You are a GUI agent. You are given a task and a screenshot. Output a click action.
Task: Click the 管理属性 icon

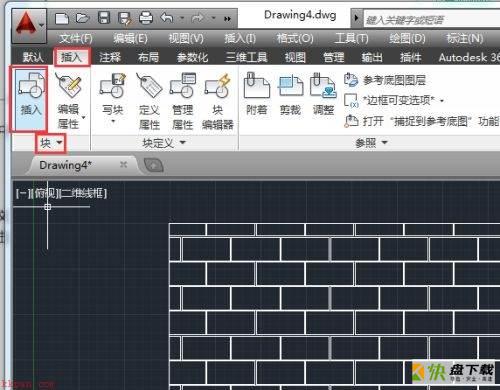[183, 86]
